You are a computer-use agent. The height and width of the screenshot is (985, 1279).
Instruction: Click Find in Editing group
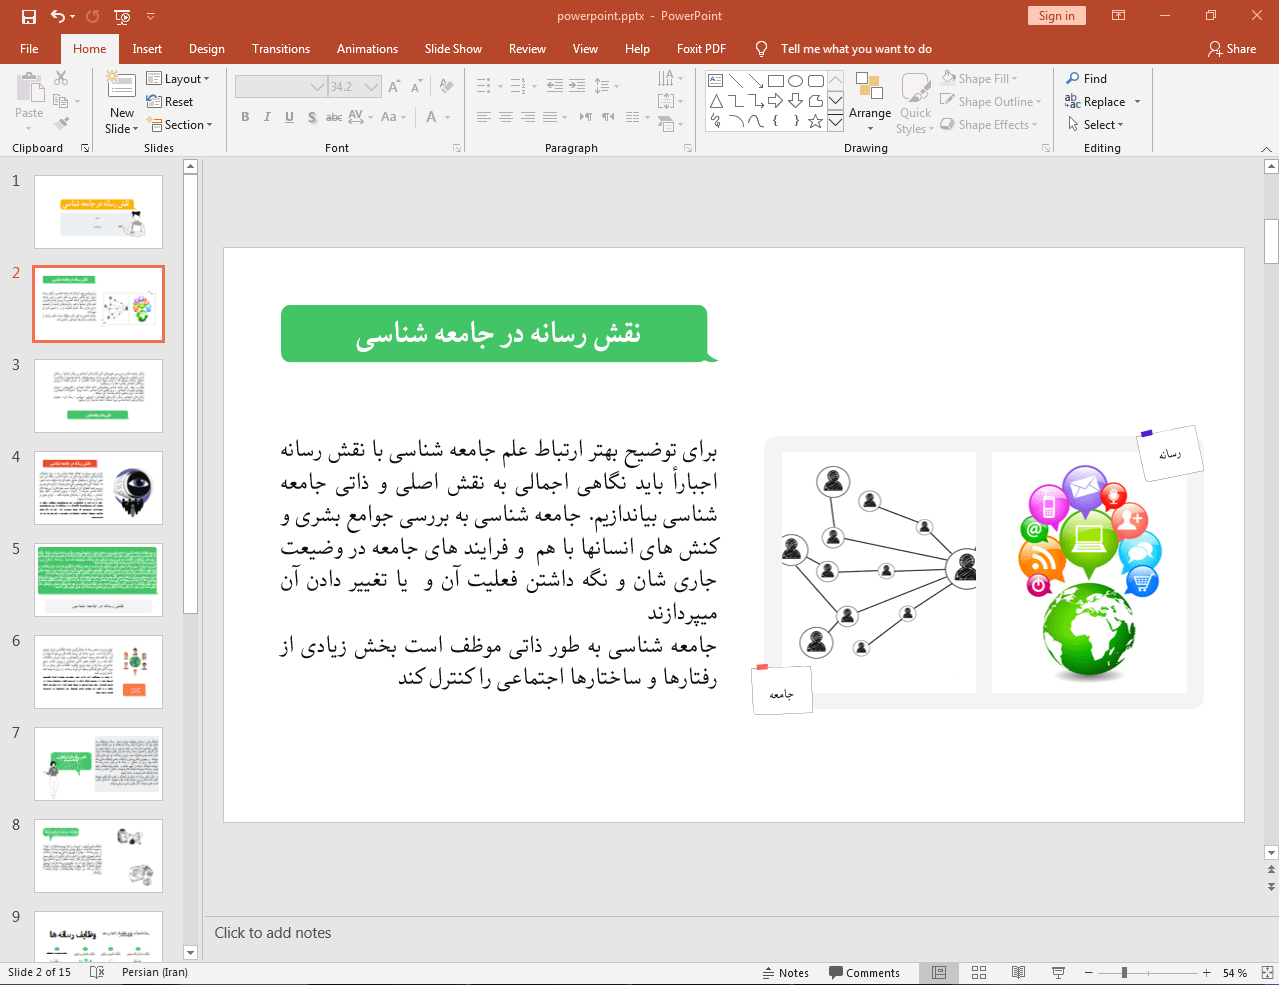tap(1087, 79)
